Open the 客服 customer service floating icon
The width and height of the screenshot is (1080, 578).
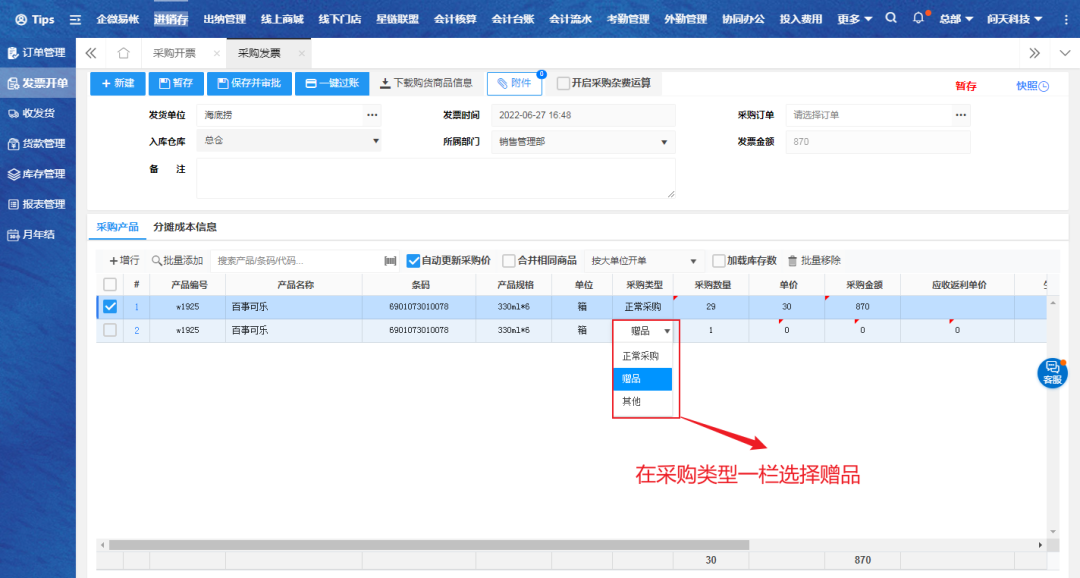coord(1052,372)
